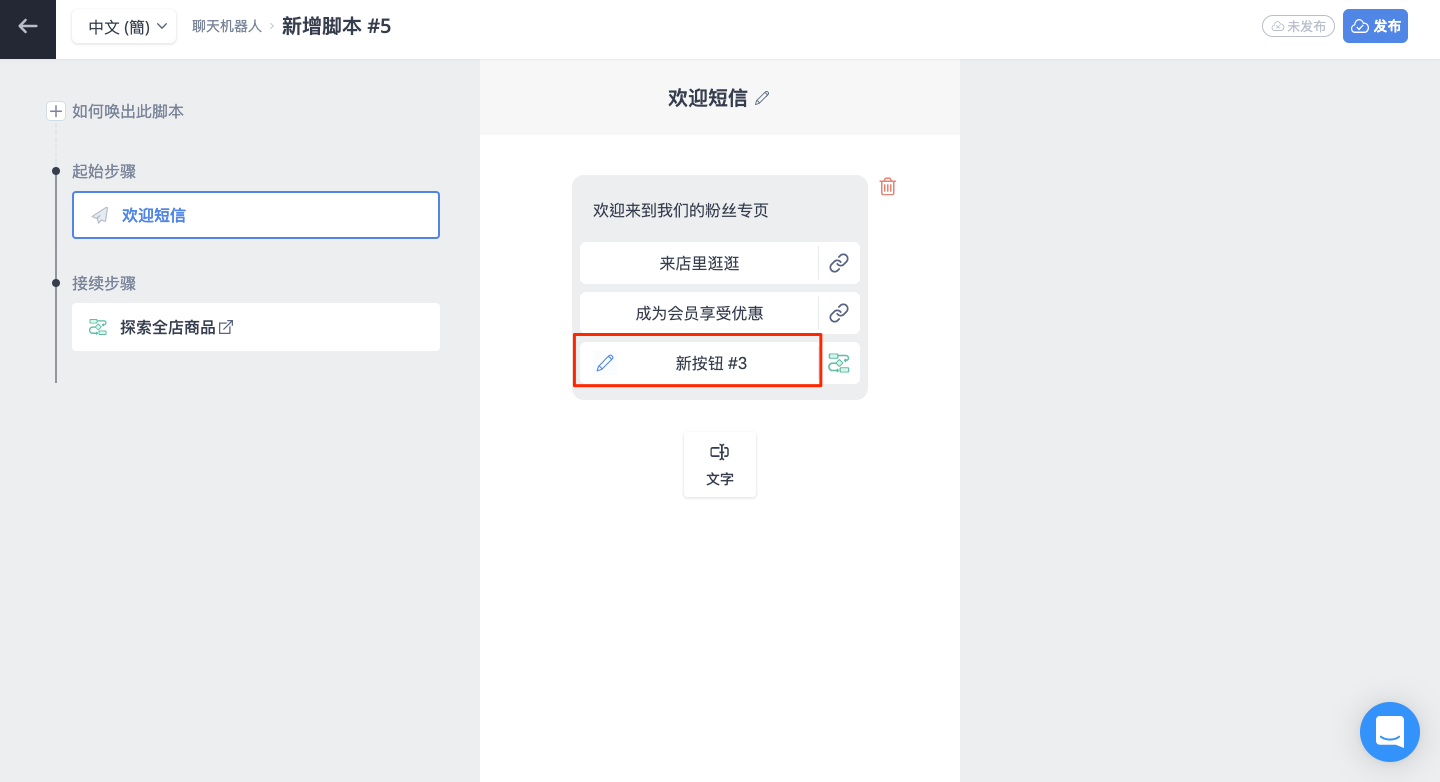
Task: Go back using the left arrow icon
Action: [x=28, y=27]
